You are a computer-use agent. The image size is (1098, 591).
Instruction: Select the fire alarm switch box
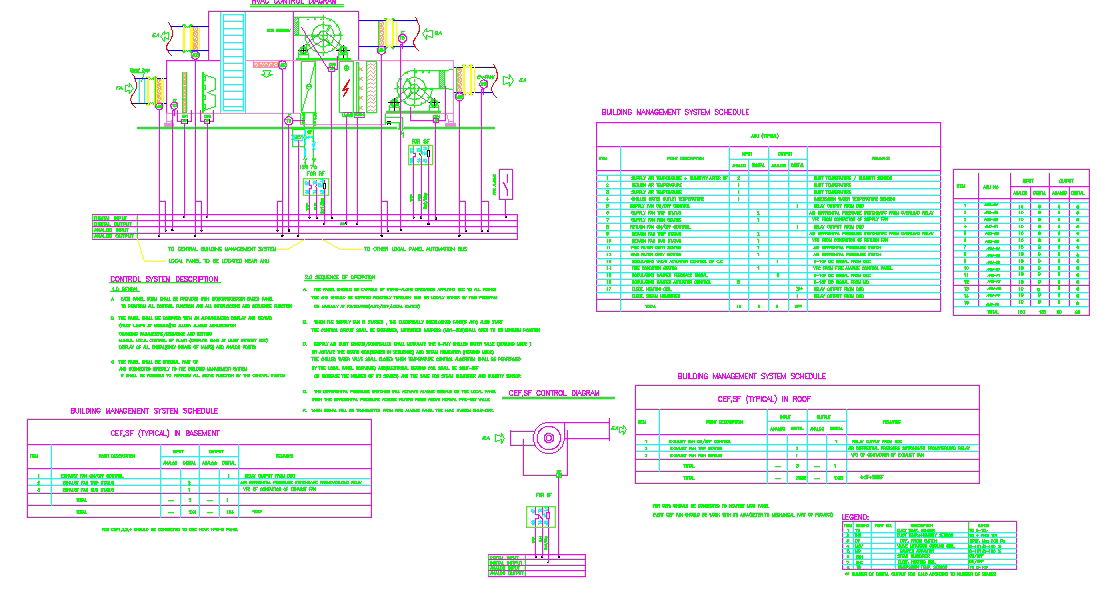pyautogui.click(x=505, y=183)
